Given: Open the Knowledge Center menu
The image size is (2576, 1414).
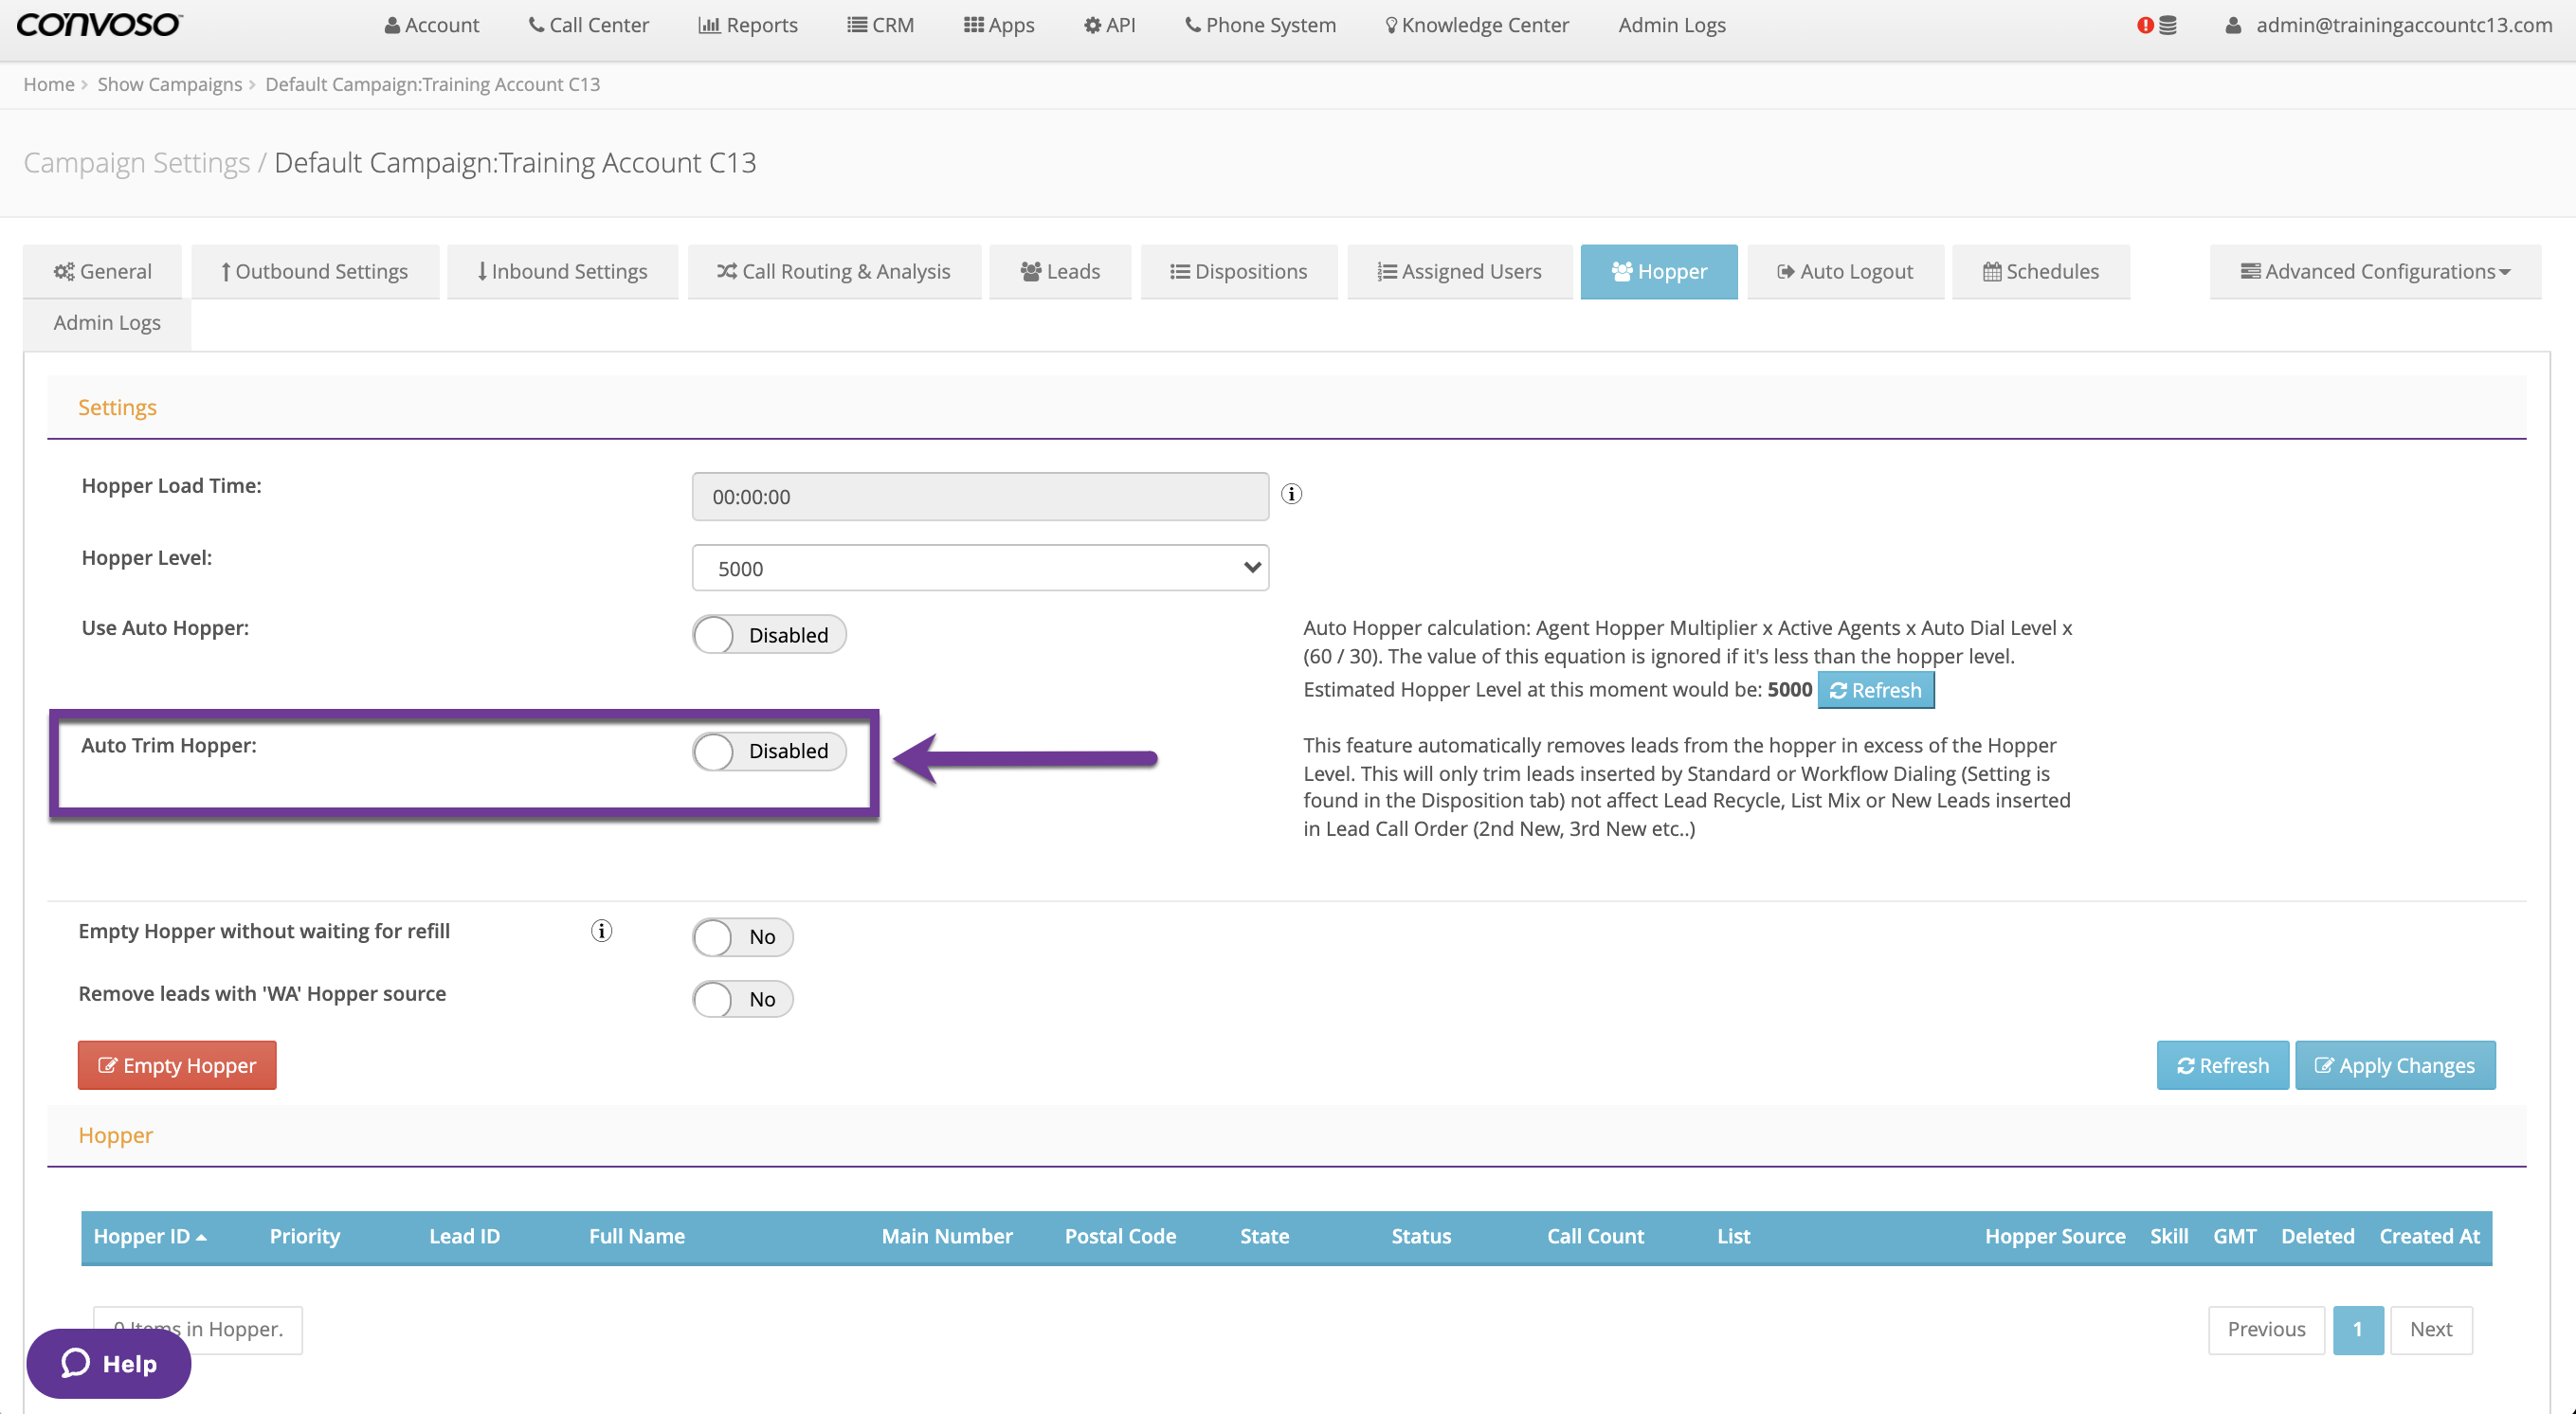Looking at the screenshot, I should pos(1477,25).
